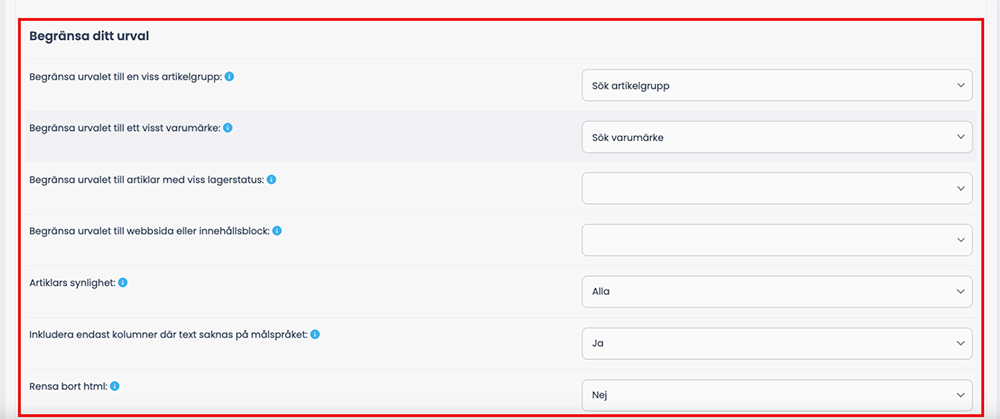
Task: Click info icon beside varumärke label
Action: point(228,128)
